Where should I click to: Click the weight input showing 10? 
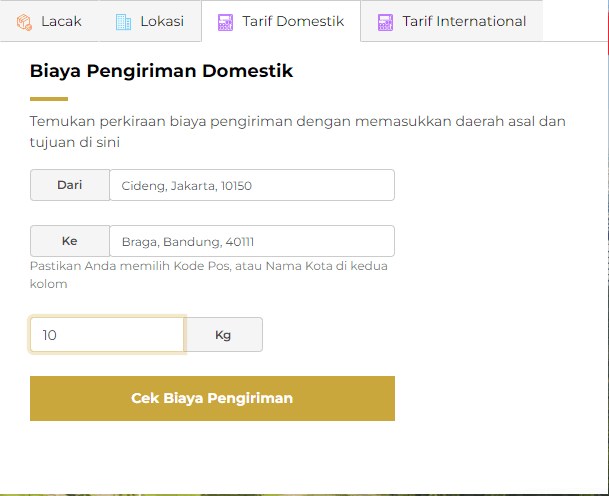(x=107, y=335)
